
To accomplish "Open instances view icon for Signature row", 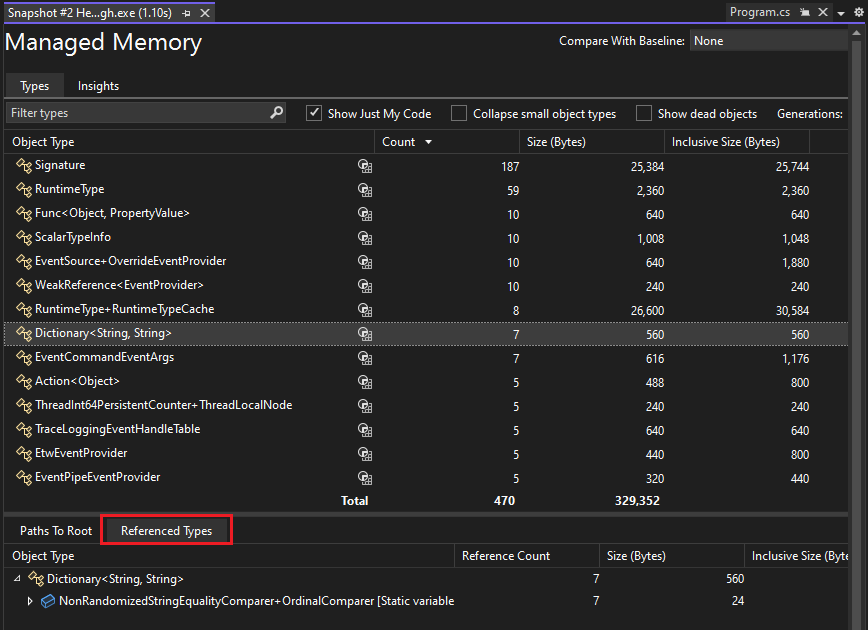I will tap(364, 166).
